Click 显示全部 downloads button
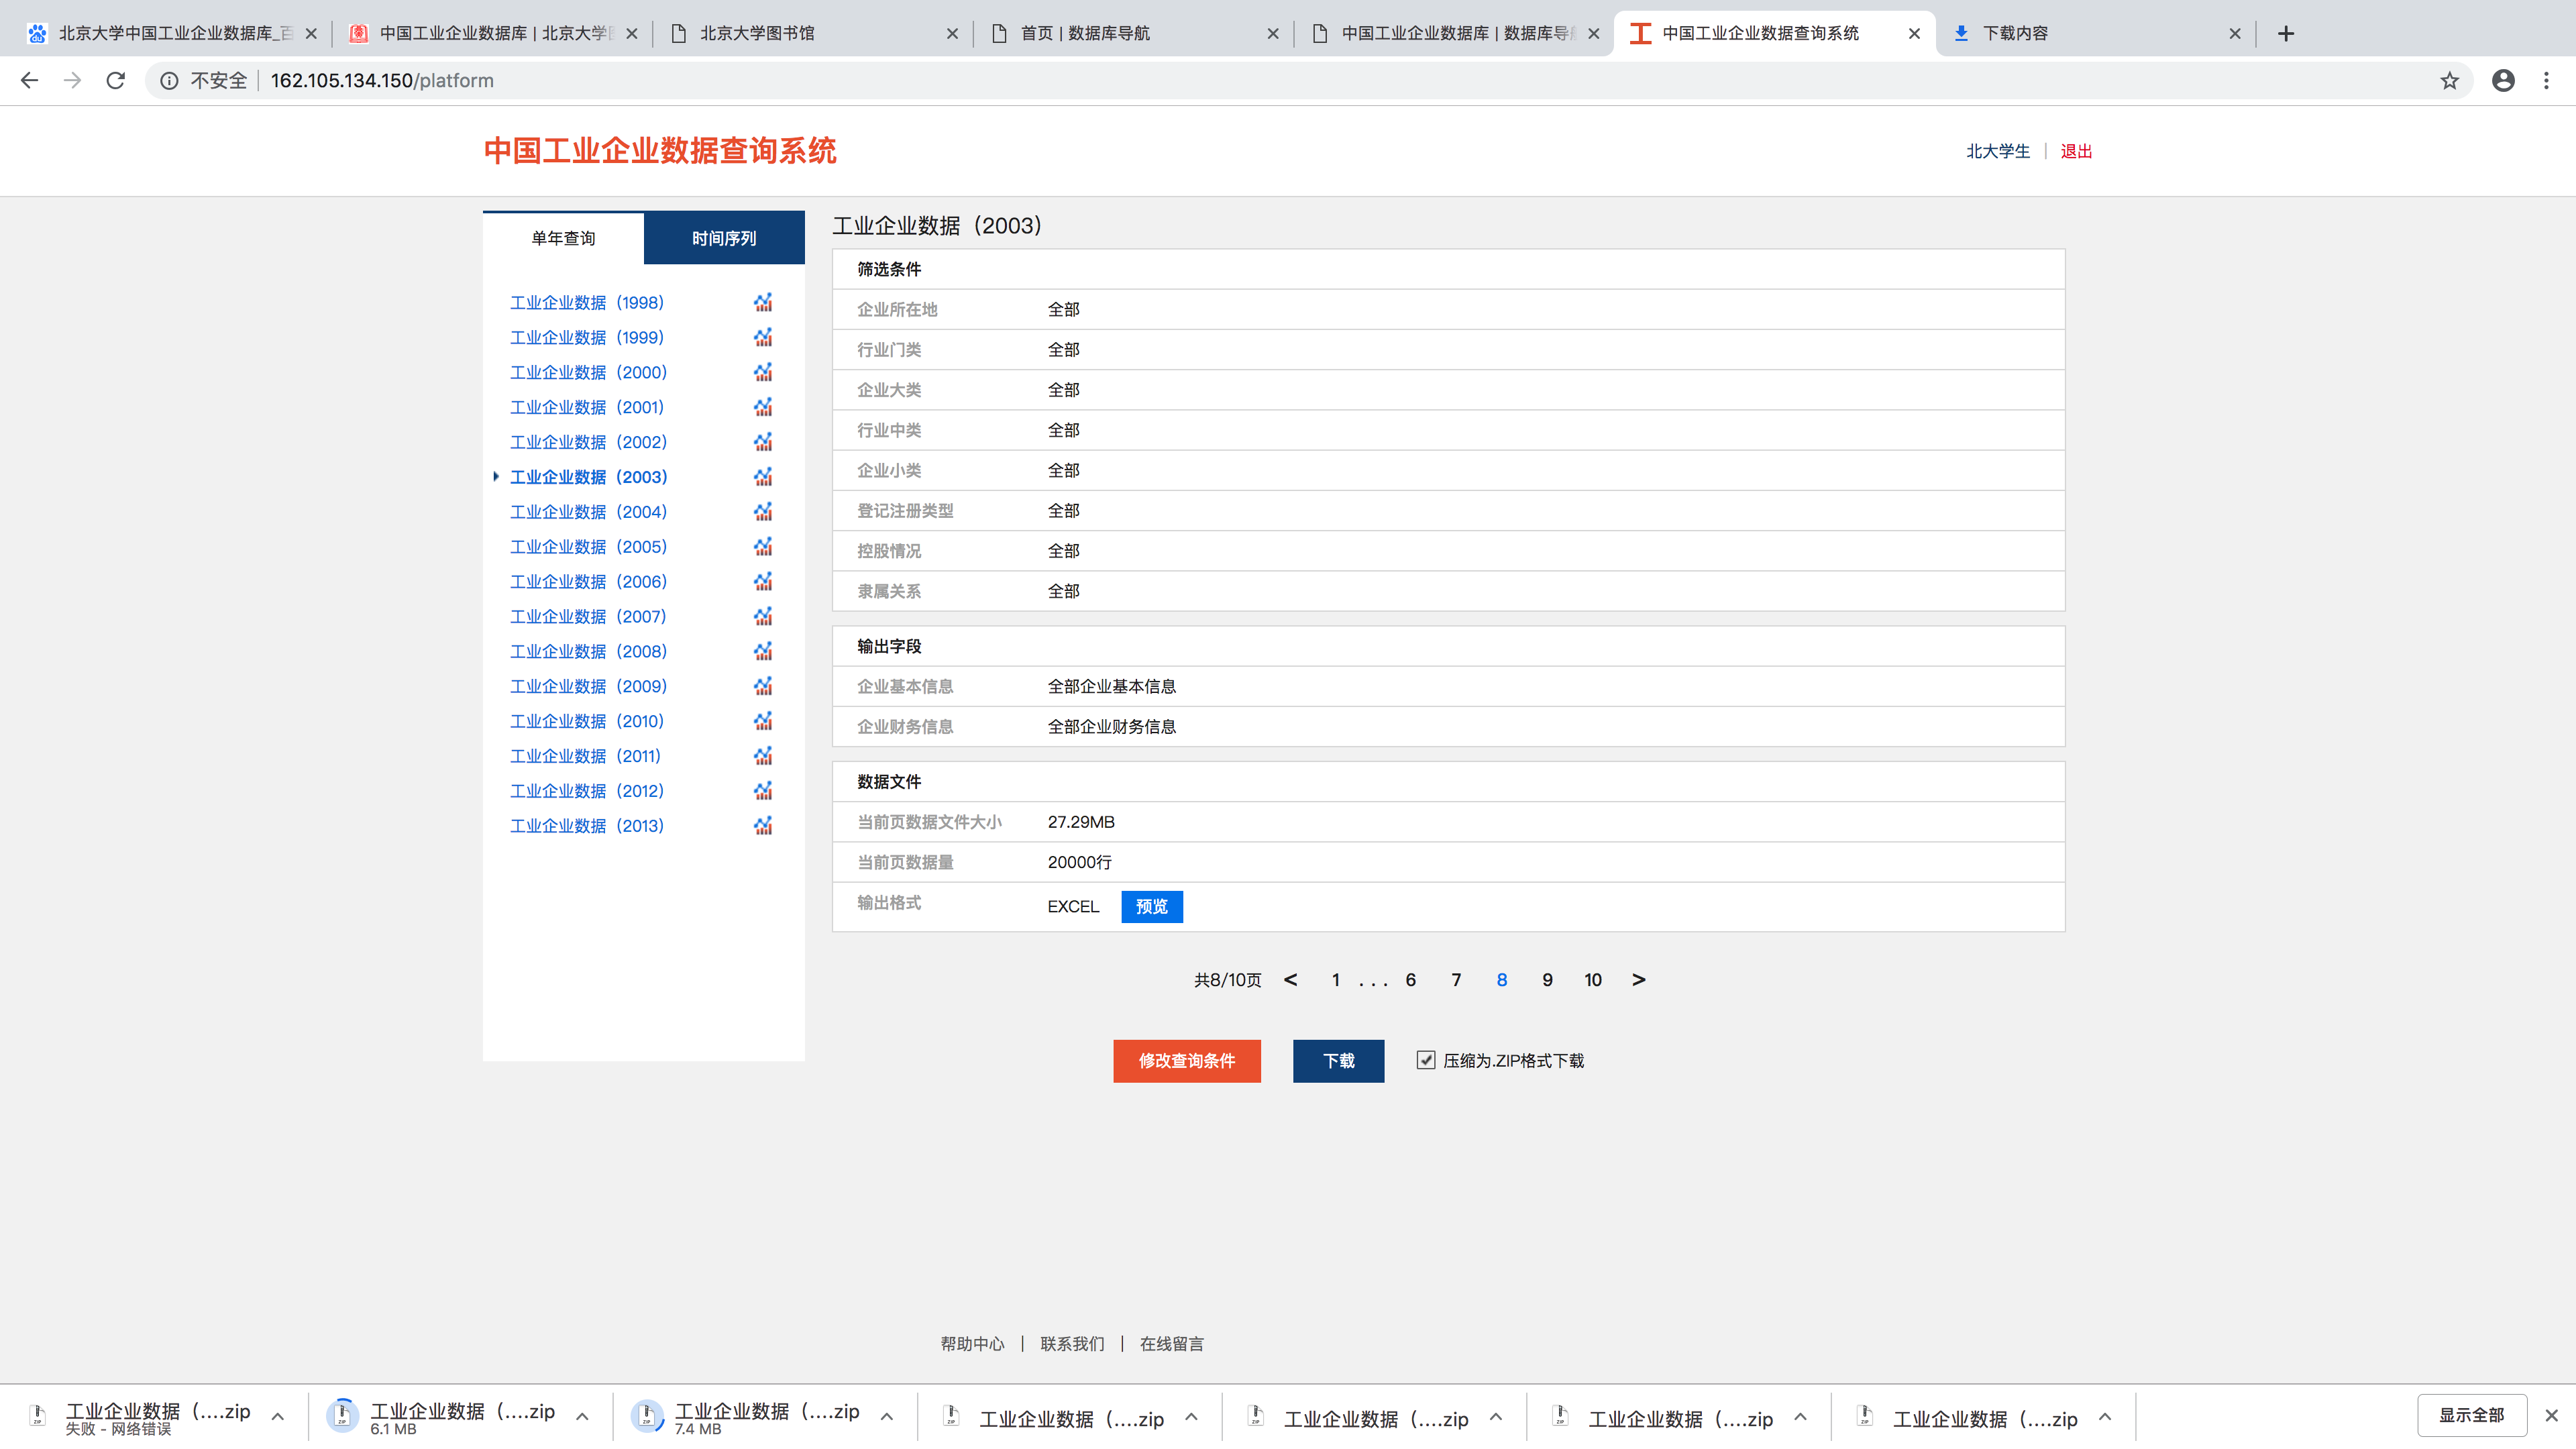Image resolution: width=2576 pixels, height=1449 pixels. pyautogui.click(x=2471, y=1415)
